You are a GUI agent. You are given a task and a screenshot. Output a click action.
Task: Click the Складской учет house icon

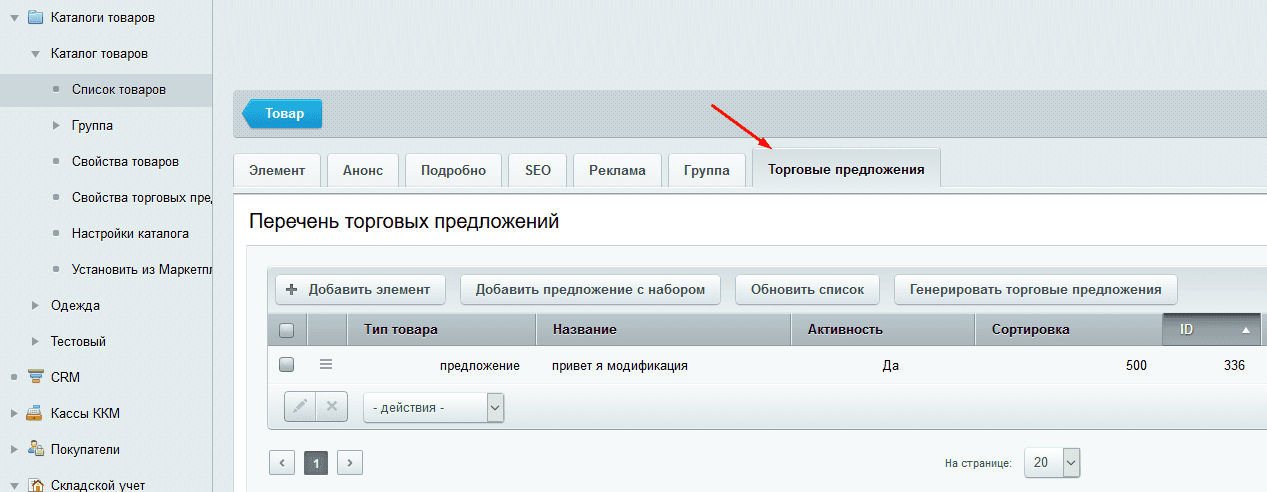click(x=36, y=485)
